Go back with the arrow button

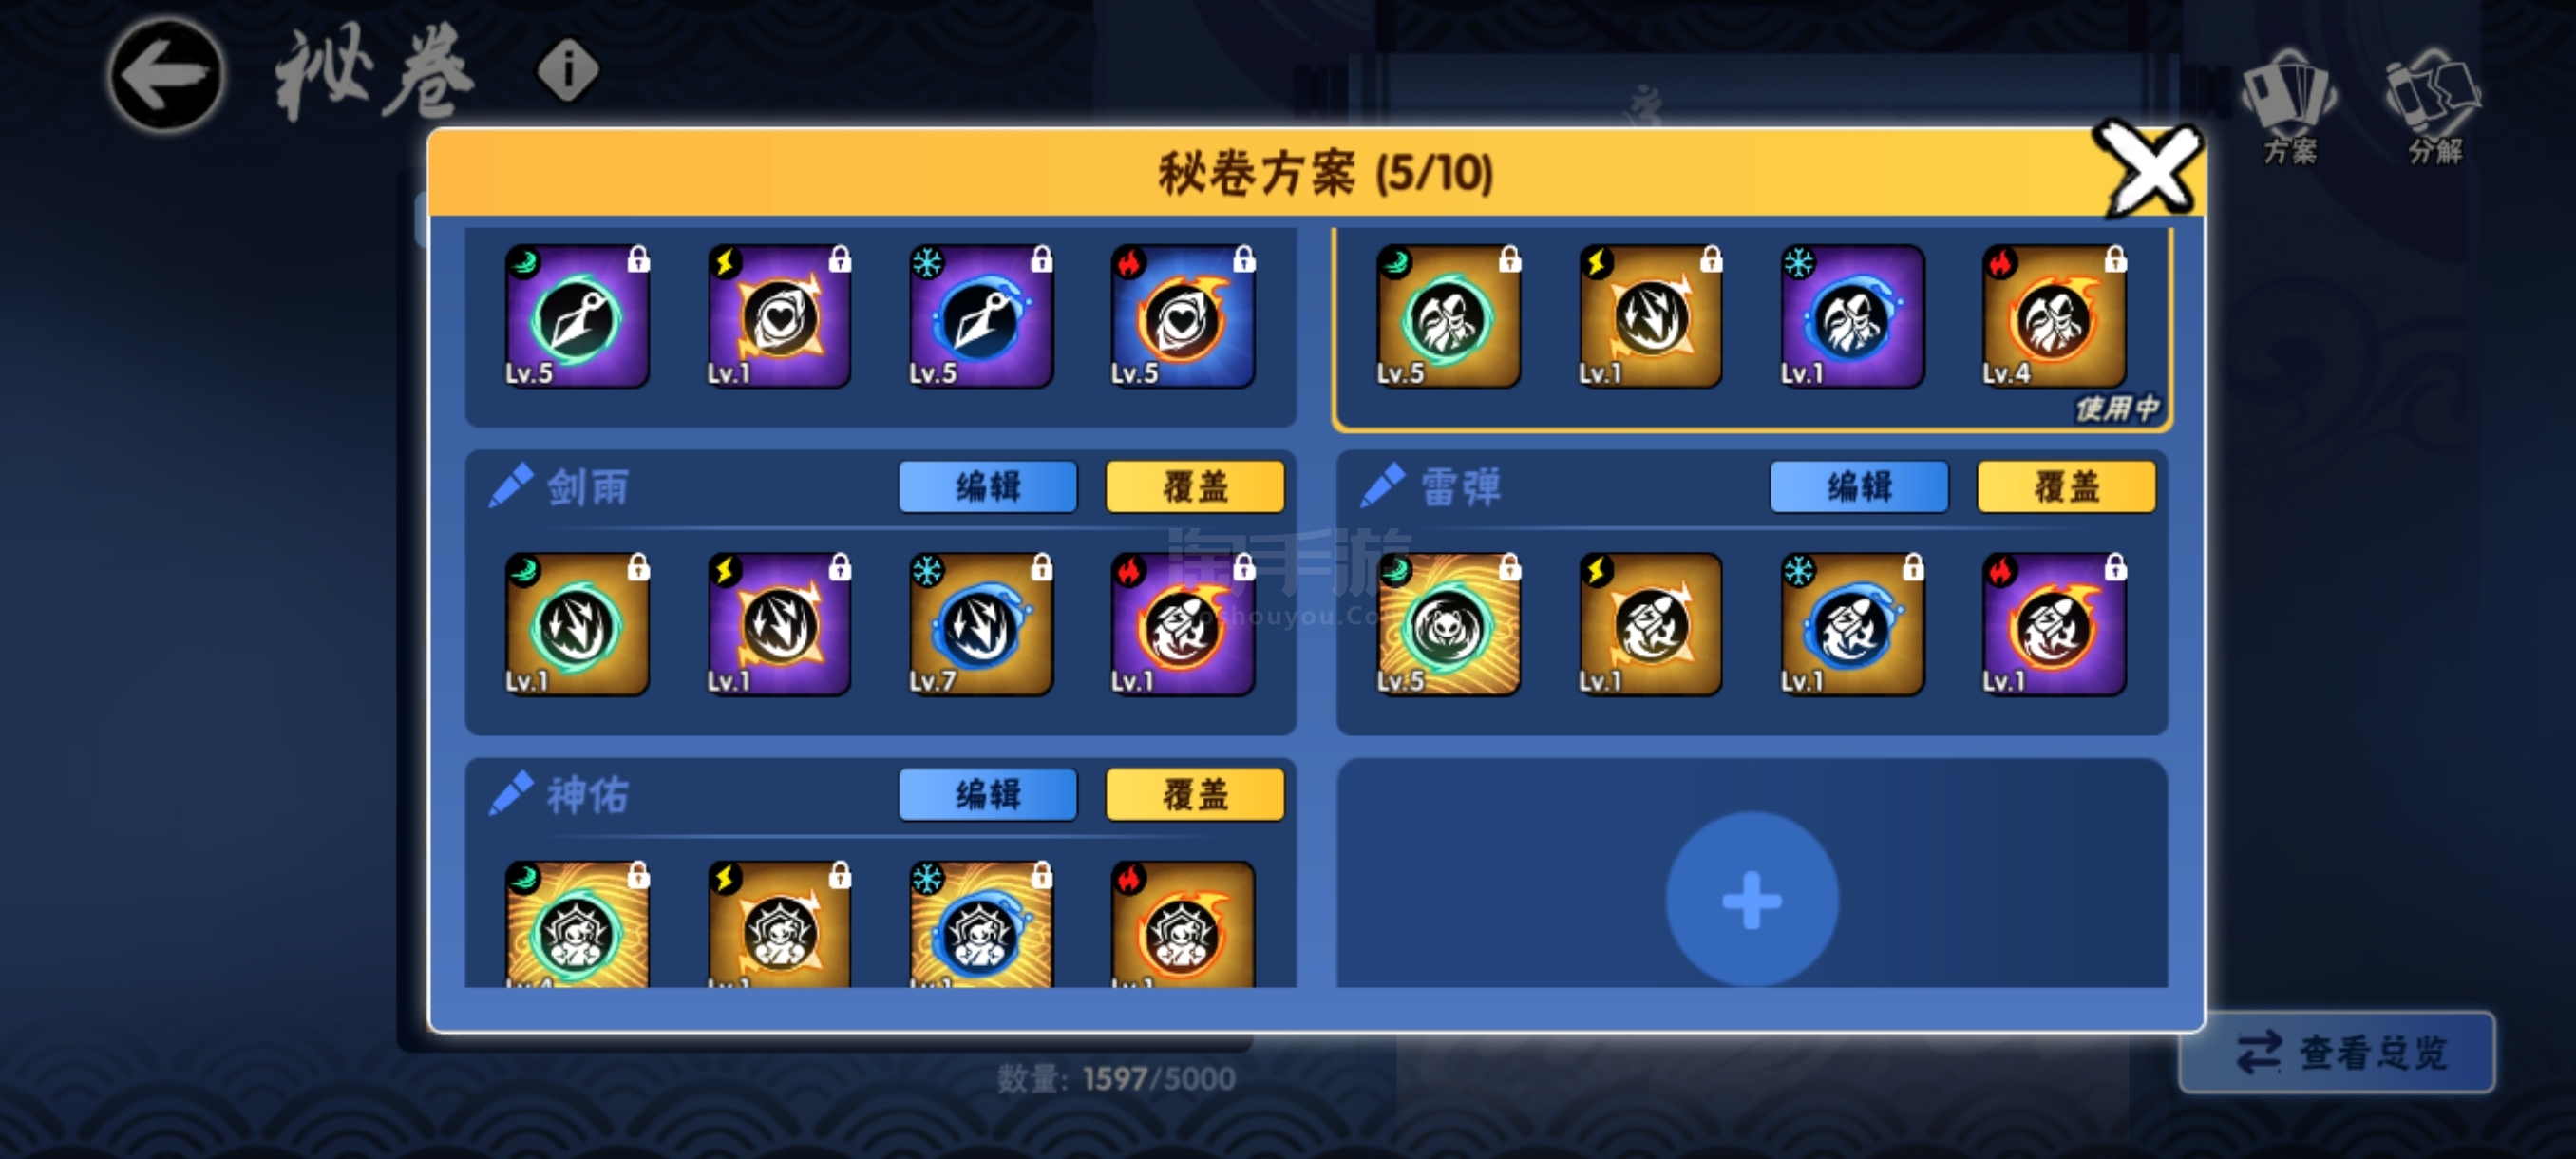coord(166,76)
